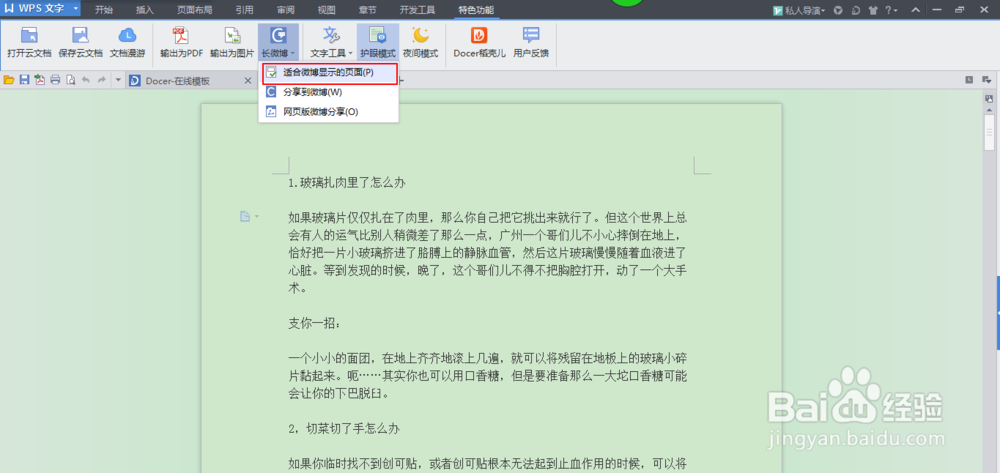Expand side task pane blue arrow handle
The image size is (1000, 473).
997,313
